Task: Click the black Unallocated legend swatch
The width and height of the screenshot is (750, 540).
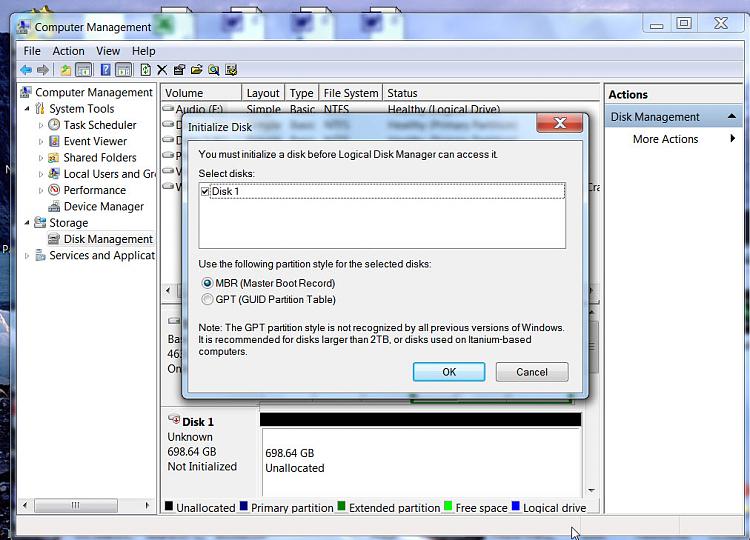Action: point(169,506)
